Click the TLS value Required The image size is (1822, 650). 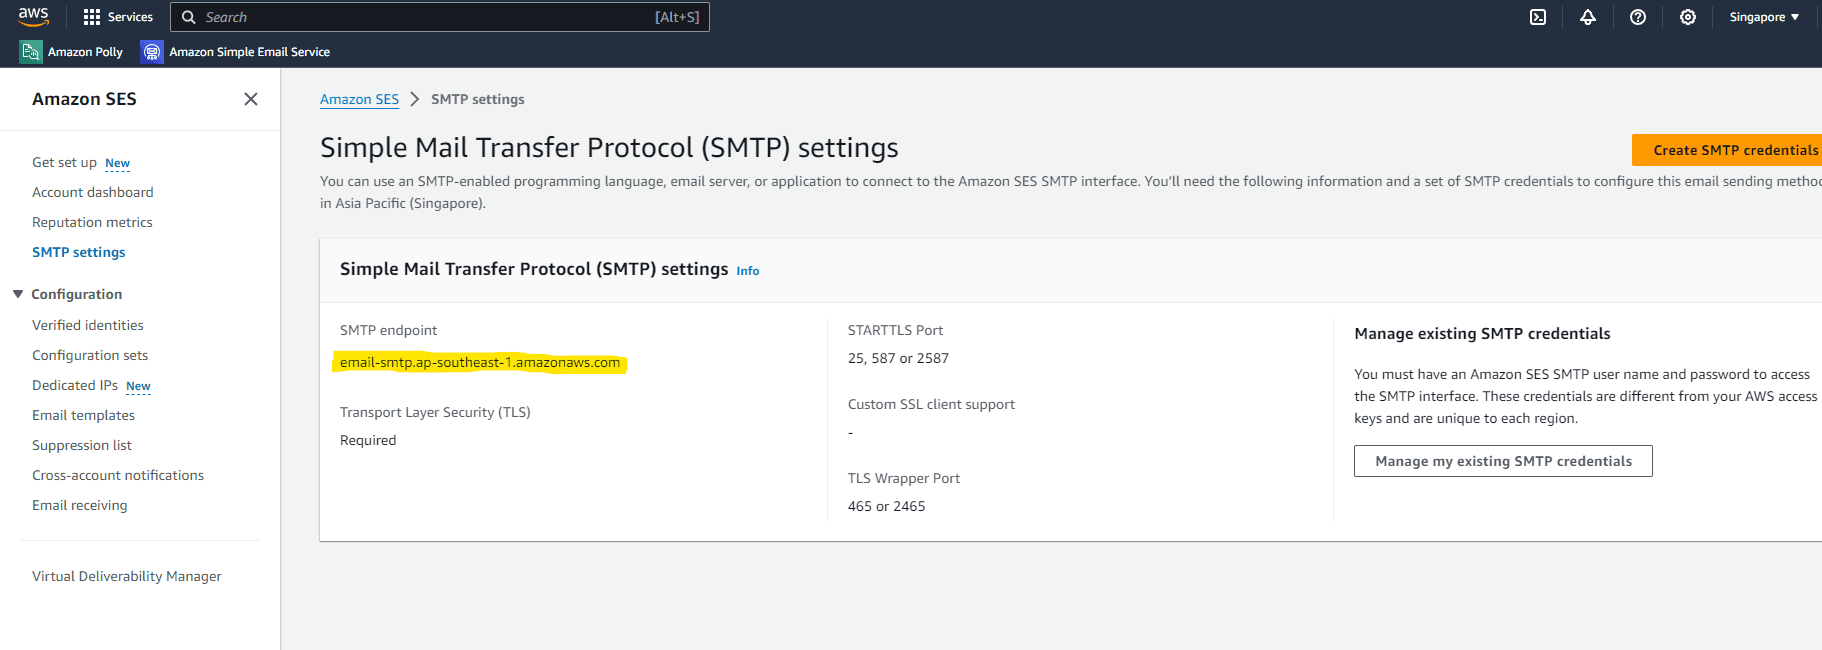[x=368, y=440]
